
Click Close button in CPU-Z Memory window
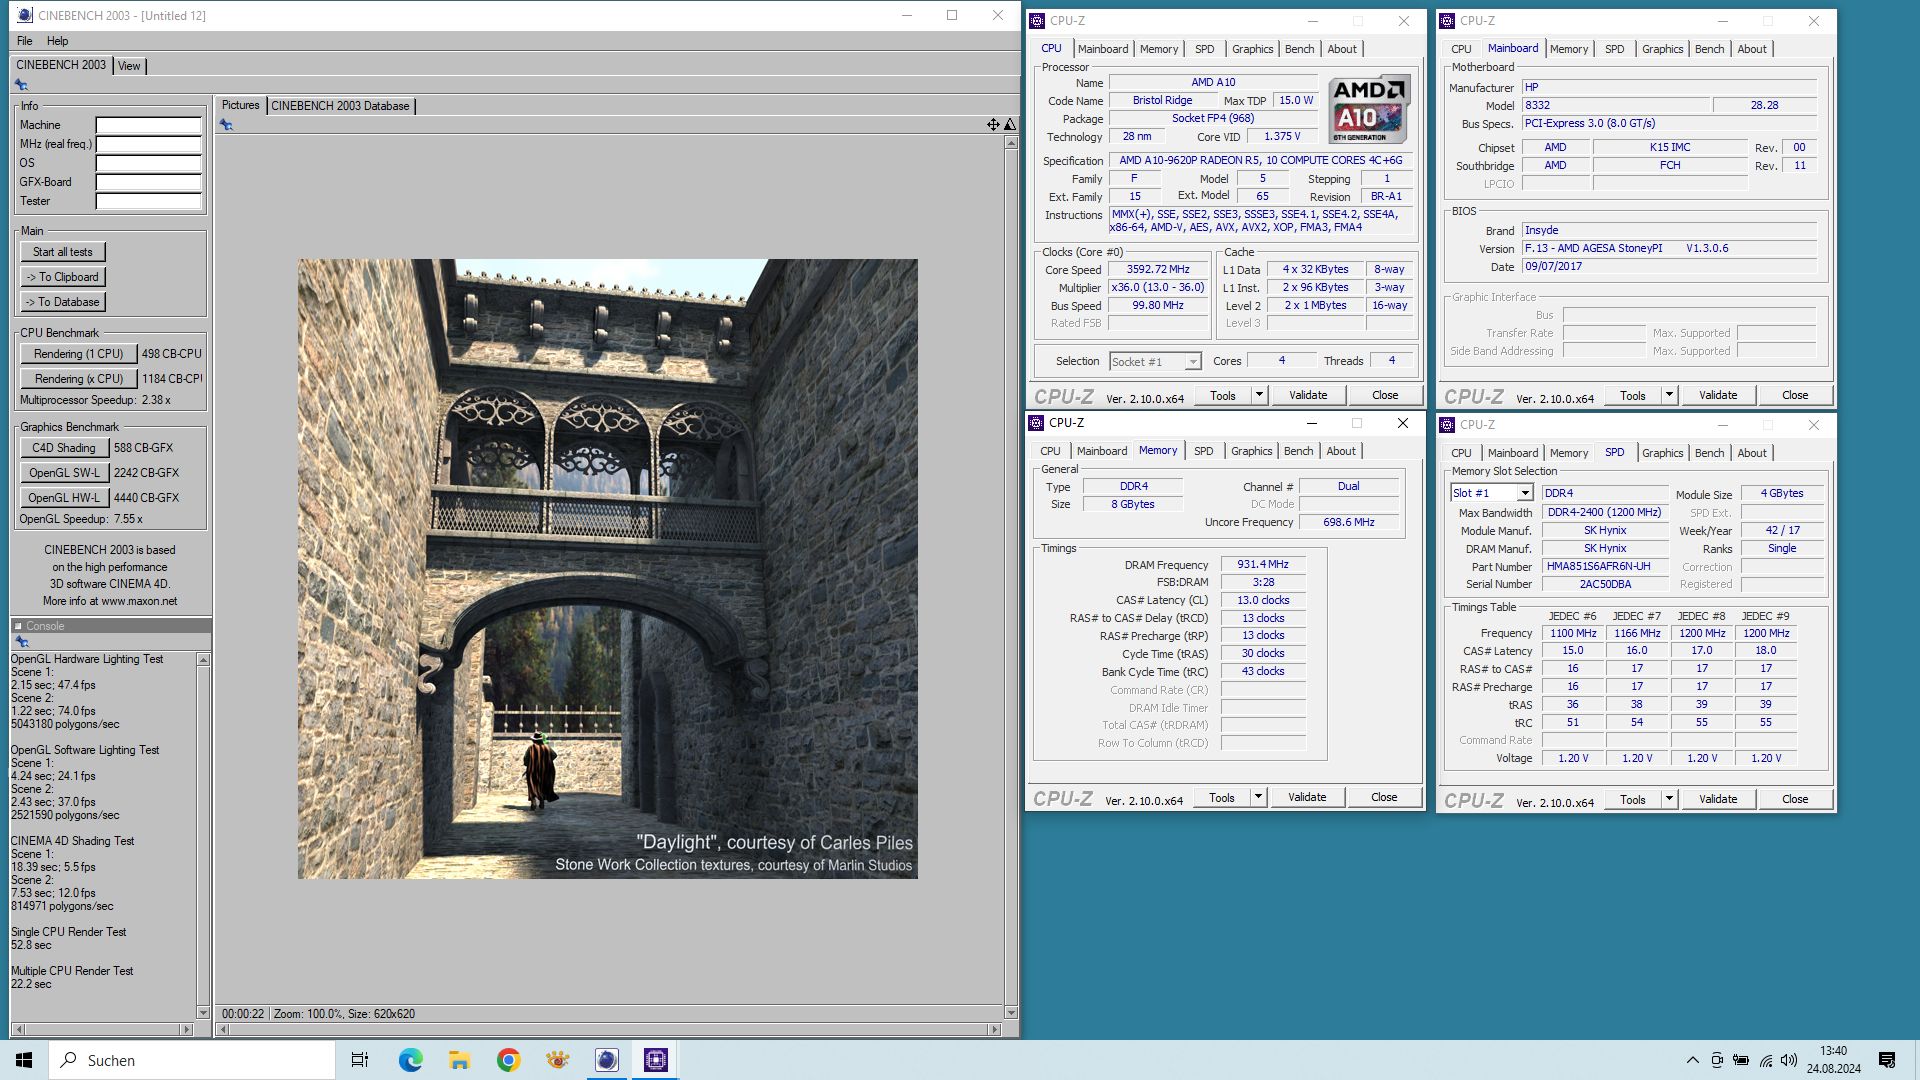click(1384, 797)
